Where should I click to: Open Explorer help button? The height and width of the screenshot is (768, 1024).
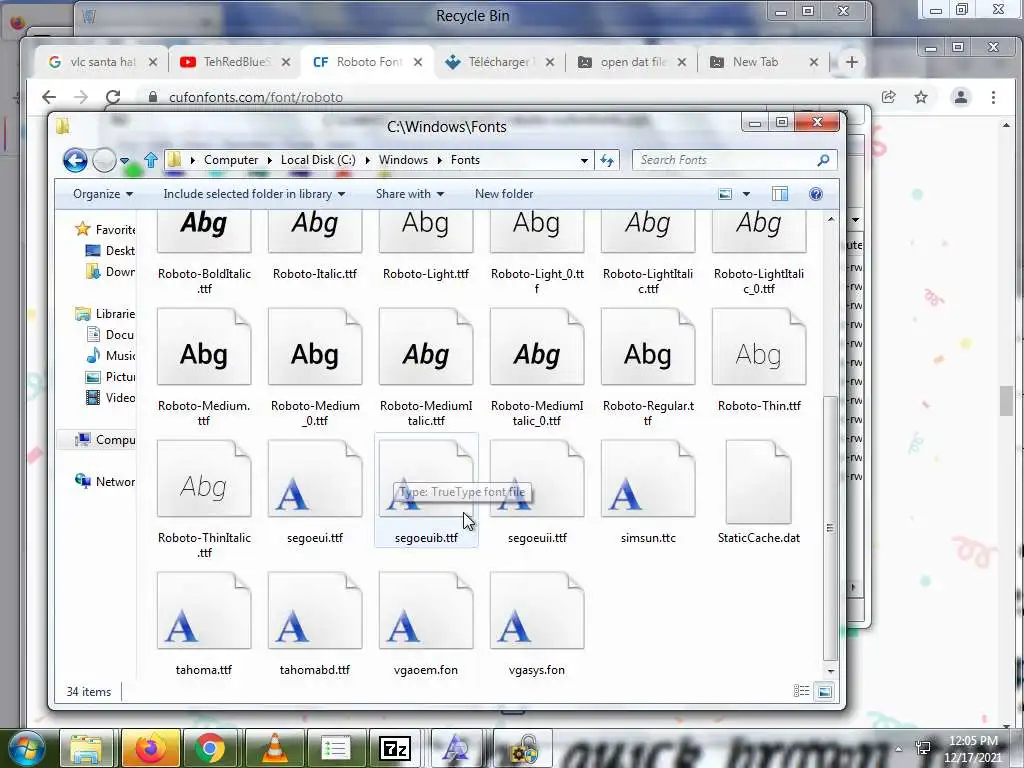pos(816,194)
